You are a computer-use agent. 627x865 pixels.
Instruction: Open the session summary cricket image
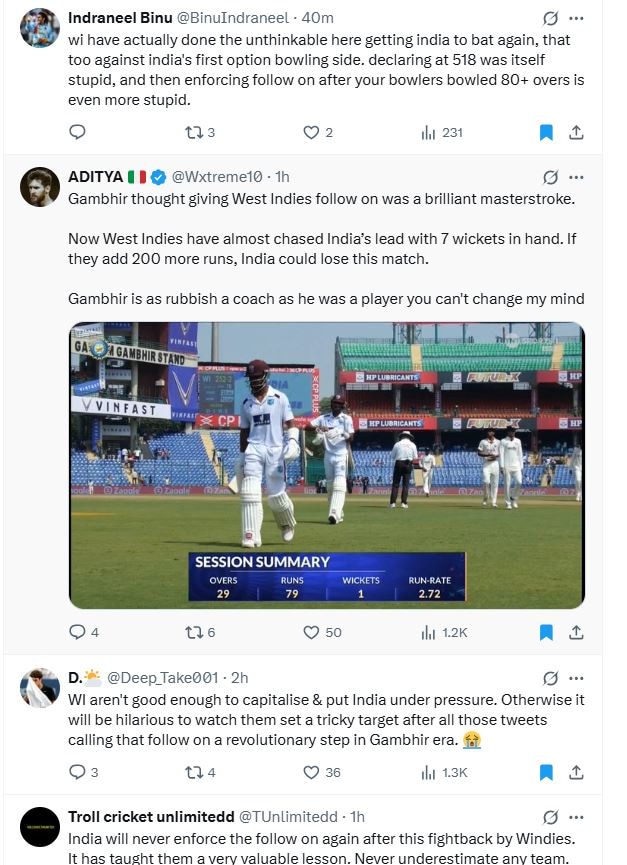coord(326,465)
